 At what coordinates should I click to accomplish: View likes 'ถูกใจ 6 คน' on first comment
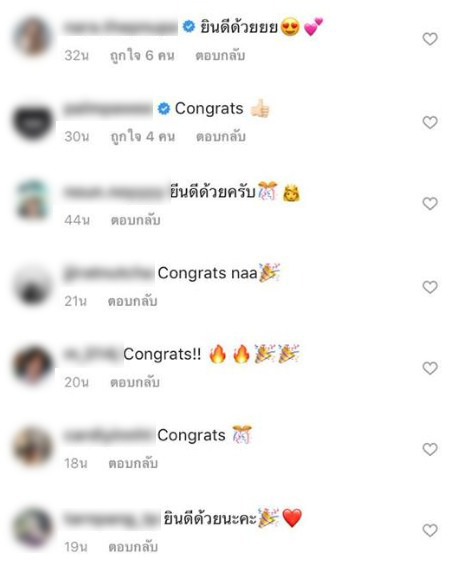pos(142,56)
